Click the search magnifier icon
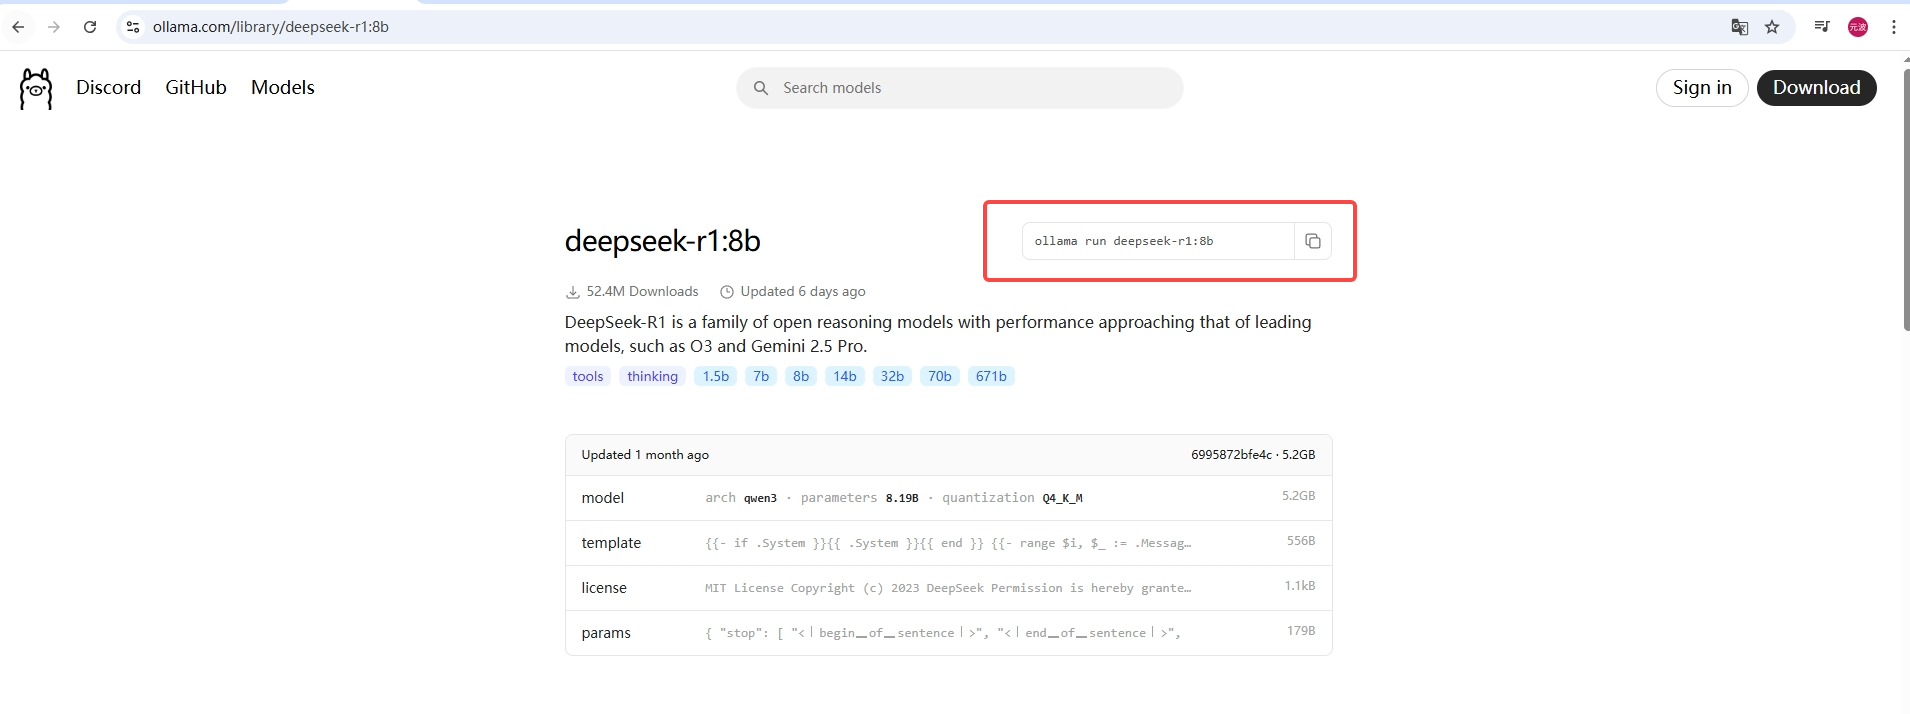 click(x=761, y=88)
